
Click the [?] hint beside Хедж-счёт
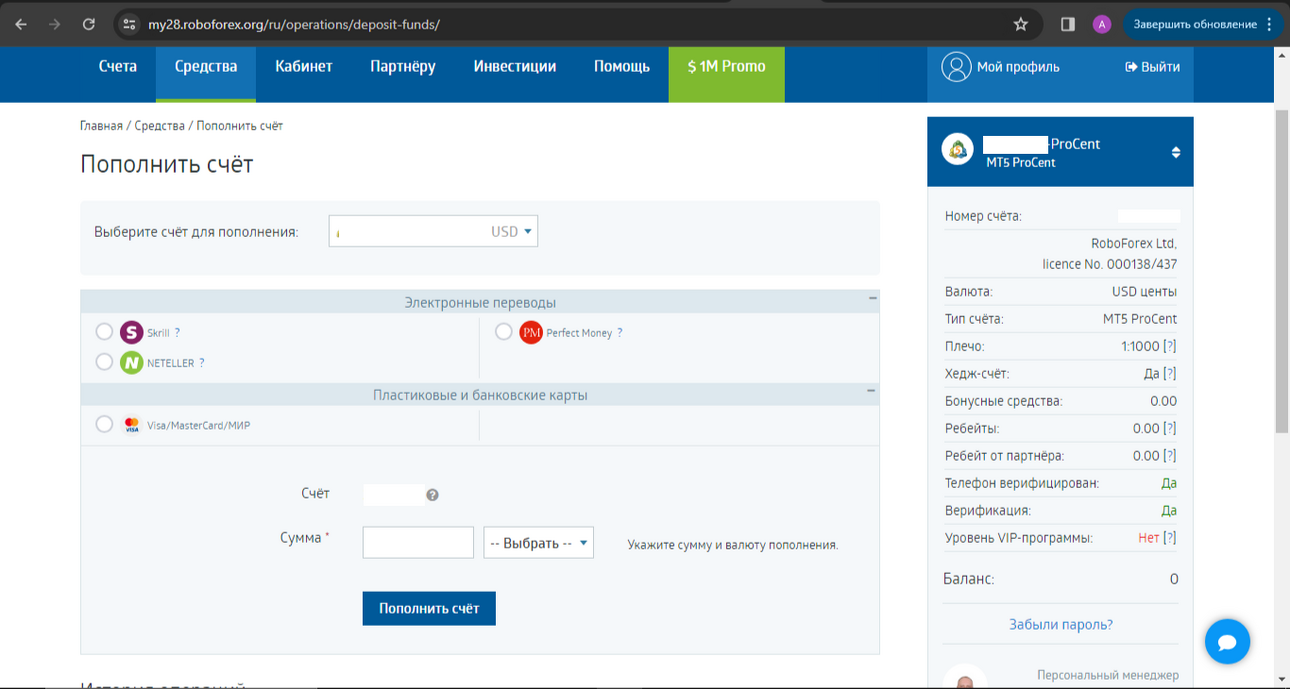(1169, 373)
